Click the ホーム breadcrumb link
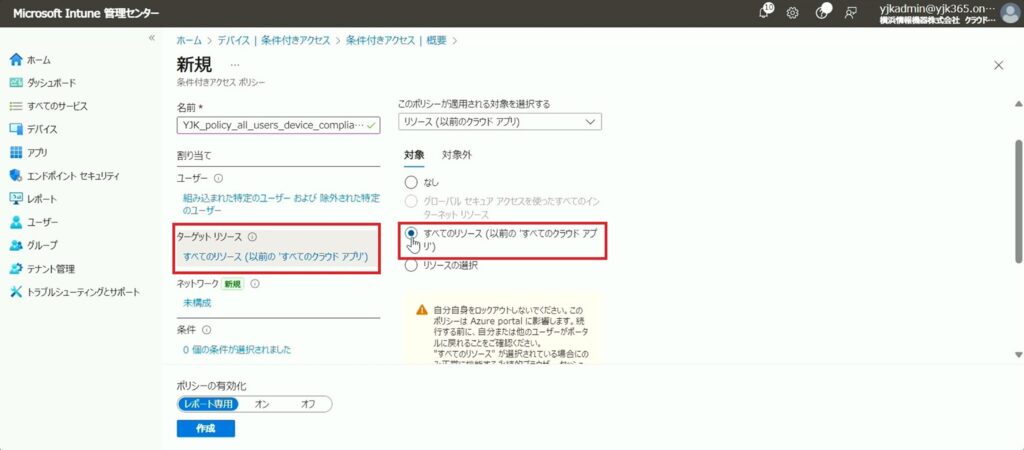The width and height of the screenshot is (1024, 450). 189,40
